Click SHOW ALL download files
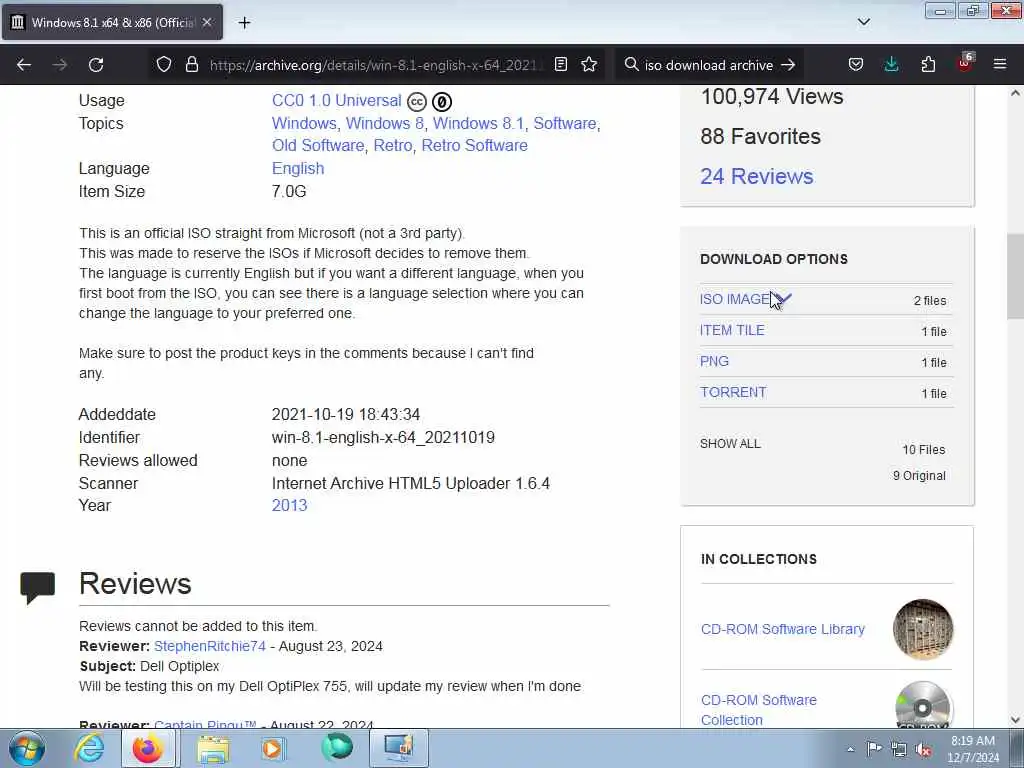The height and width of the screenshot is (768, 1024). [x=730, y=444]
